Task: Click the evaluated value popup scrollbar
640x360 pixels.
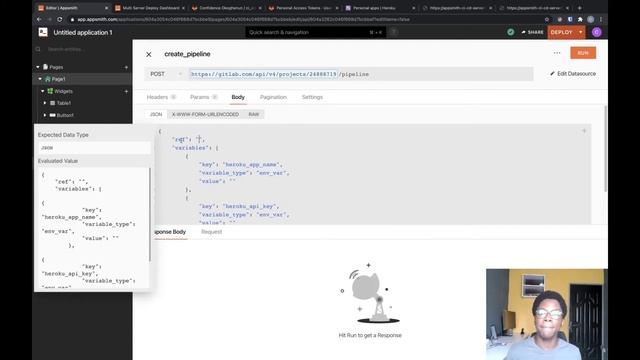Action: point(150,215)
